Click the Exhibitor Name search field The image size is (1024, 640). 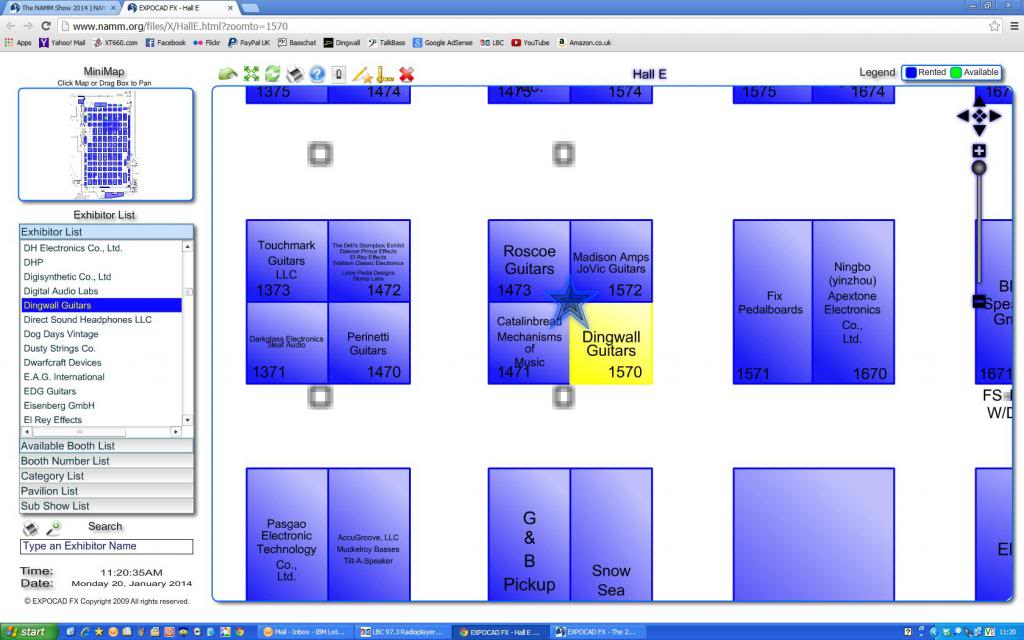point(106,546)
